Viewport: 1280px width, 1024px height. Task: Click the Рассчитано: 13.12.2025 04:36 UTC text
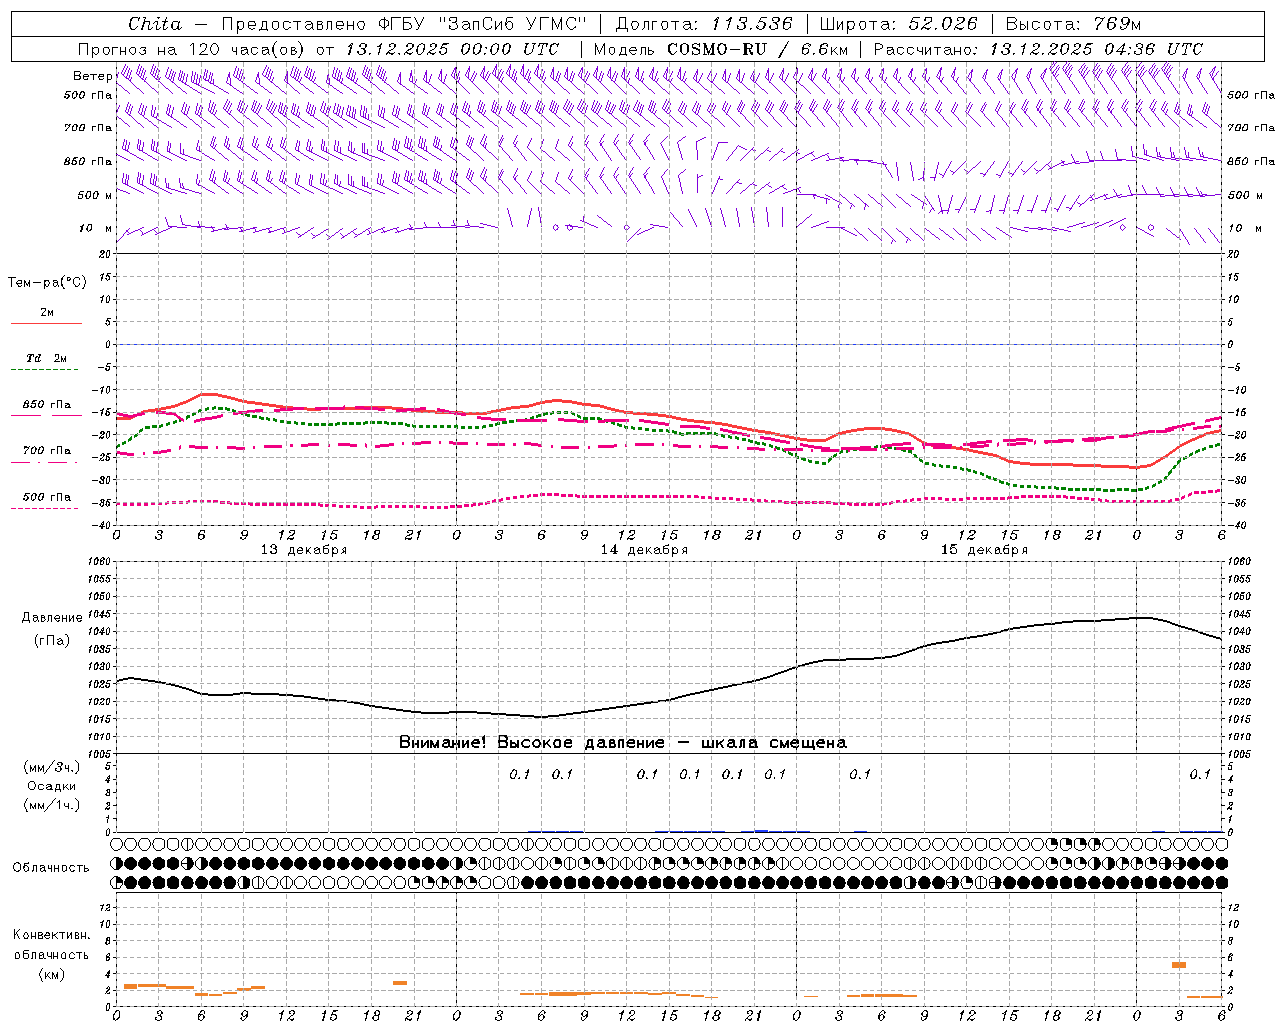pyautogui.click(x=1038, y=49)
